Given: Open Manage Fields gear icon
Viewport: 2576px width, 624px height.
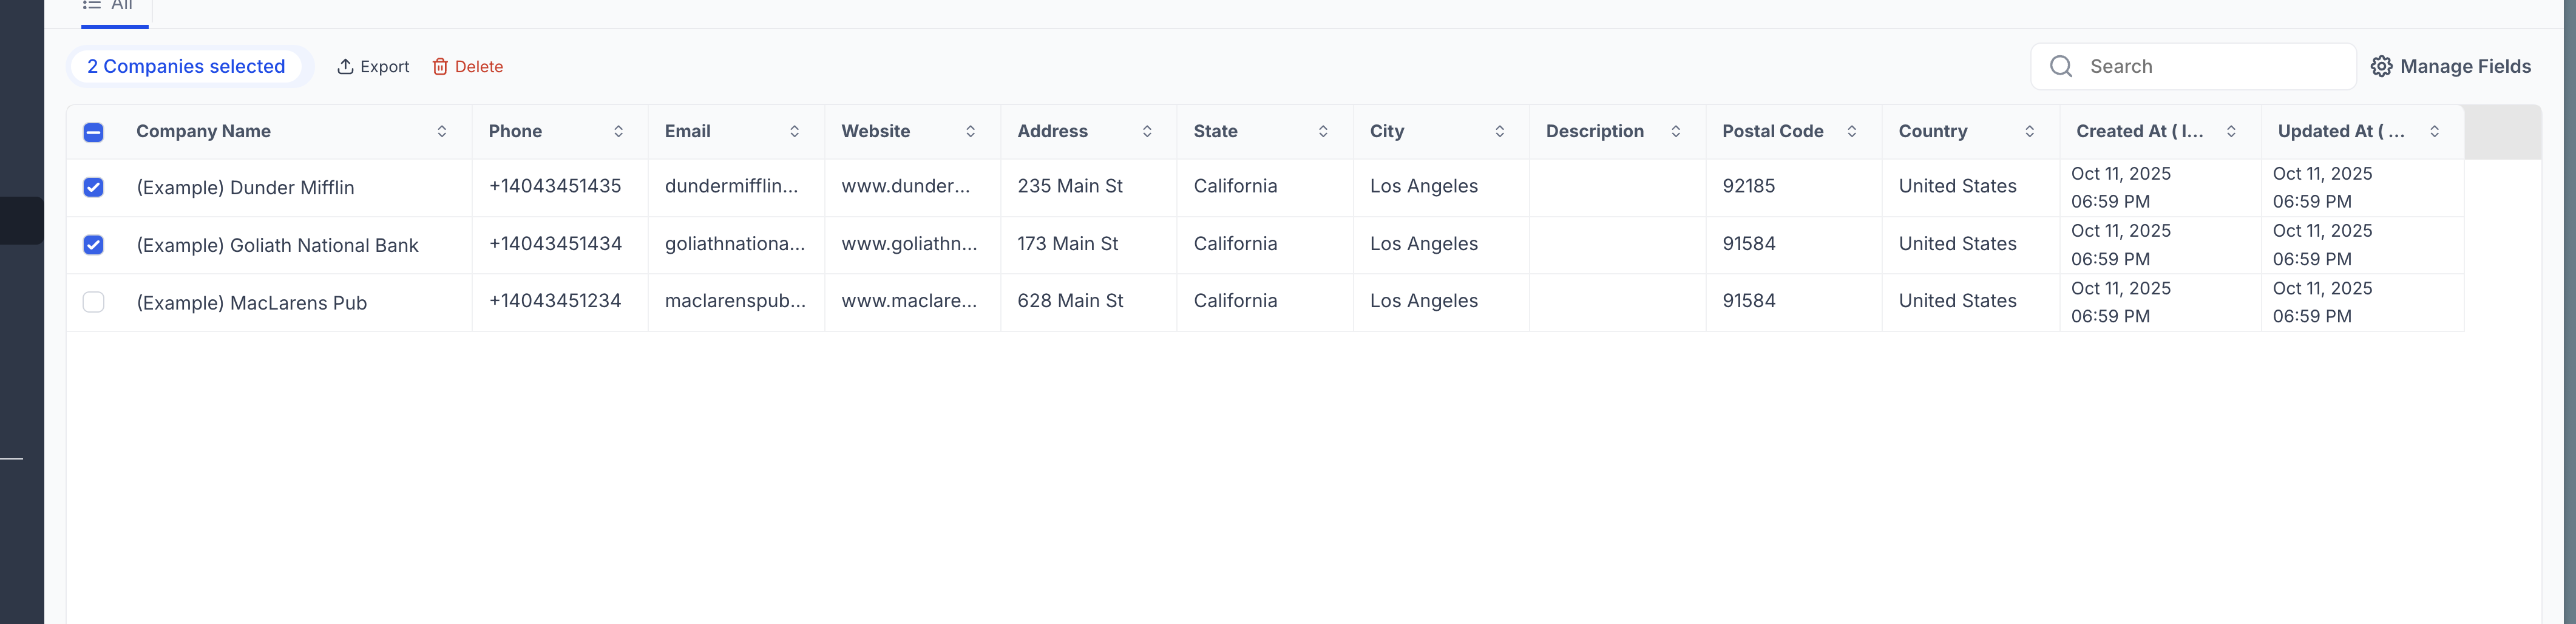Looking at the screenshot, I should 2381,66.
